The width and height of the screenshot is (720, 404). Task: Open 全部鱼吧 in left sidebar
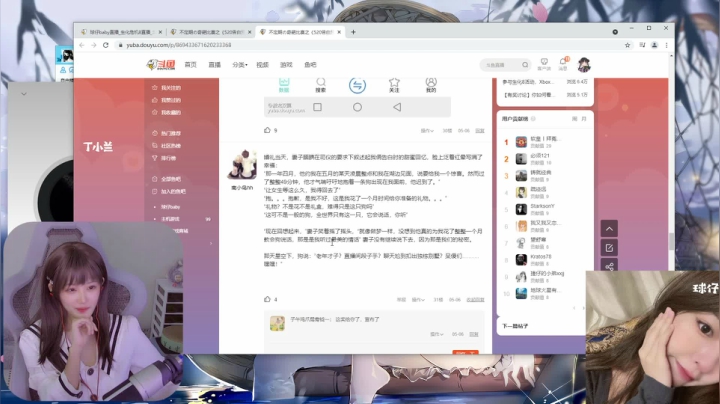(166, 179)
